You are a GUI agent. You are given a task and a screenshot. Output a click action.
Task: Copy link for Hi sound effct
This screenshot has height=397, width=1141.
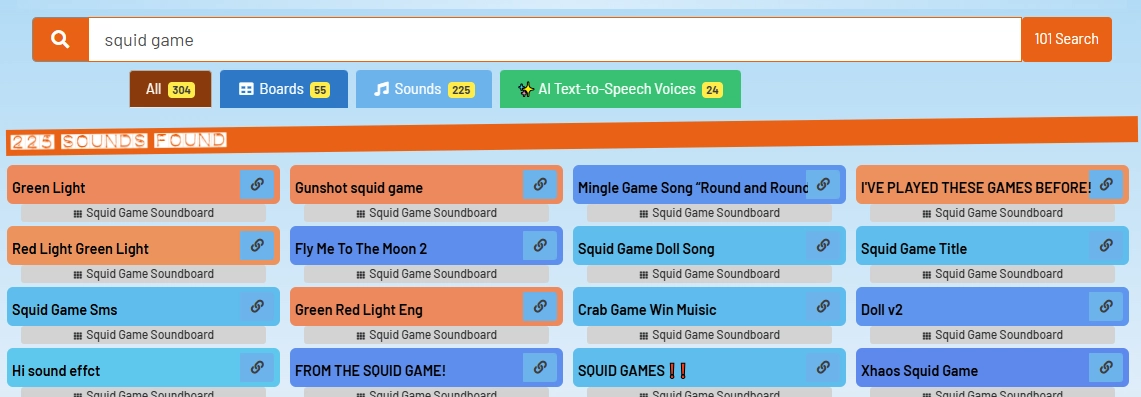[257, 368]
